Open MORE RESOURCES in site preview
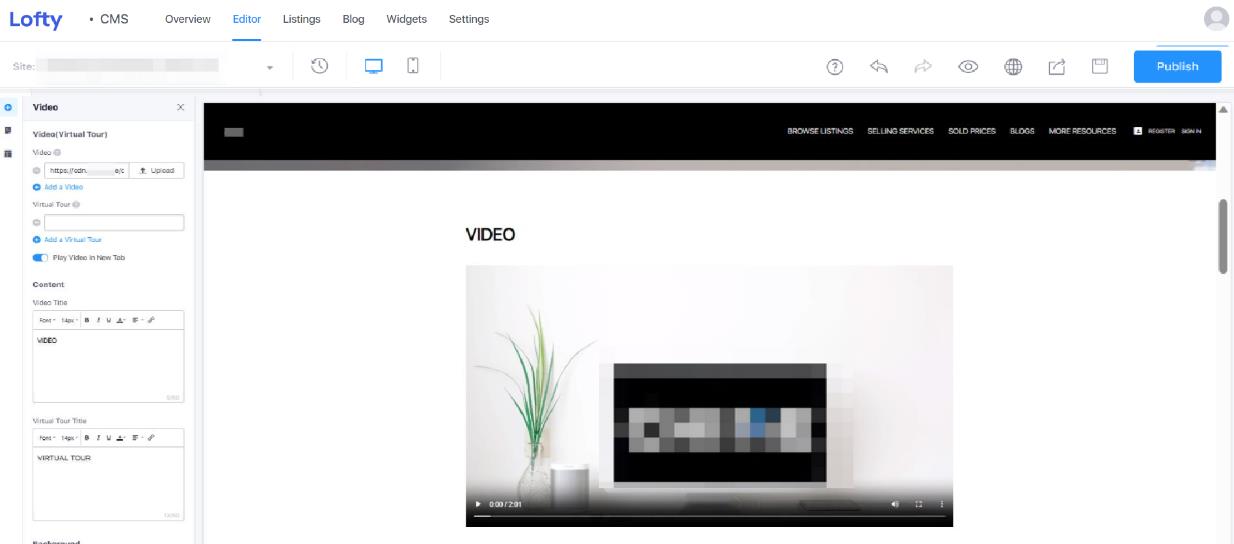1234x544 pixels. [x=1082, y=131]
